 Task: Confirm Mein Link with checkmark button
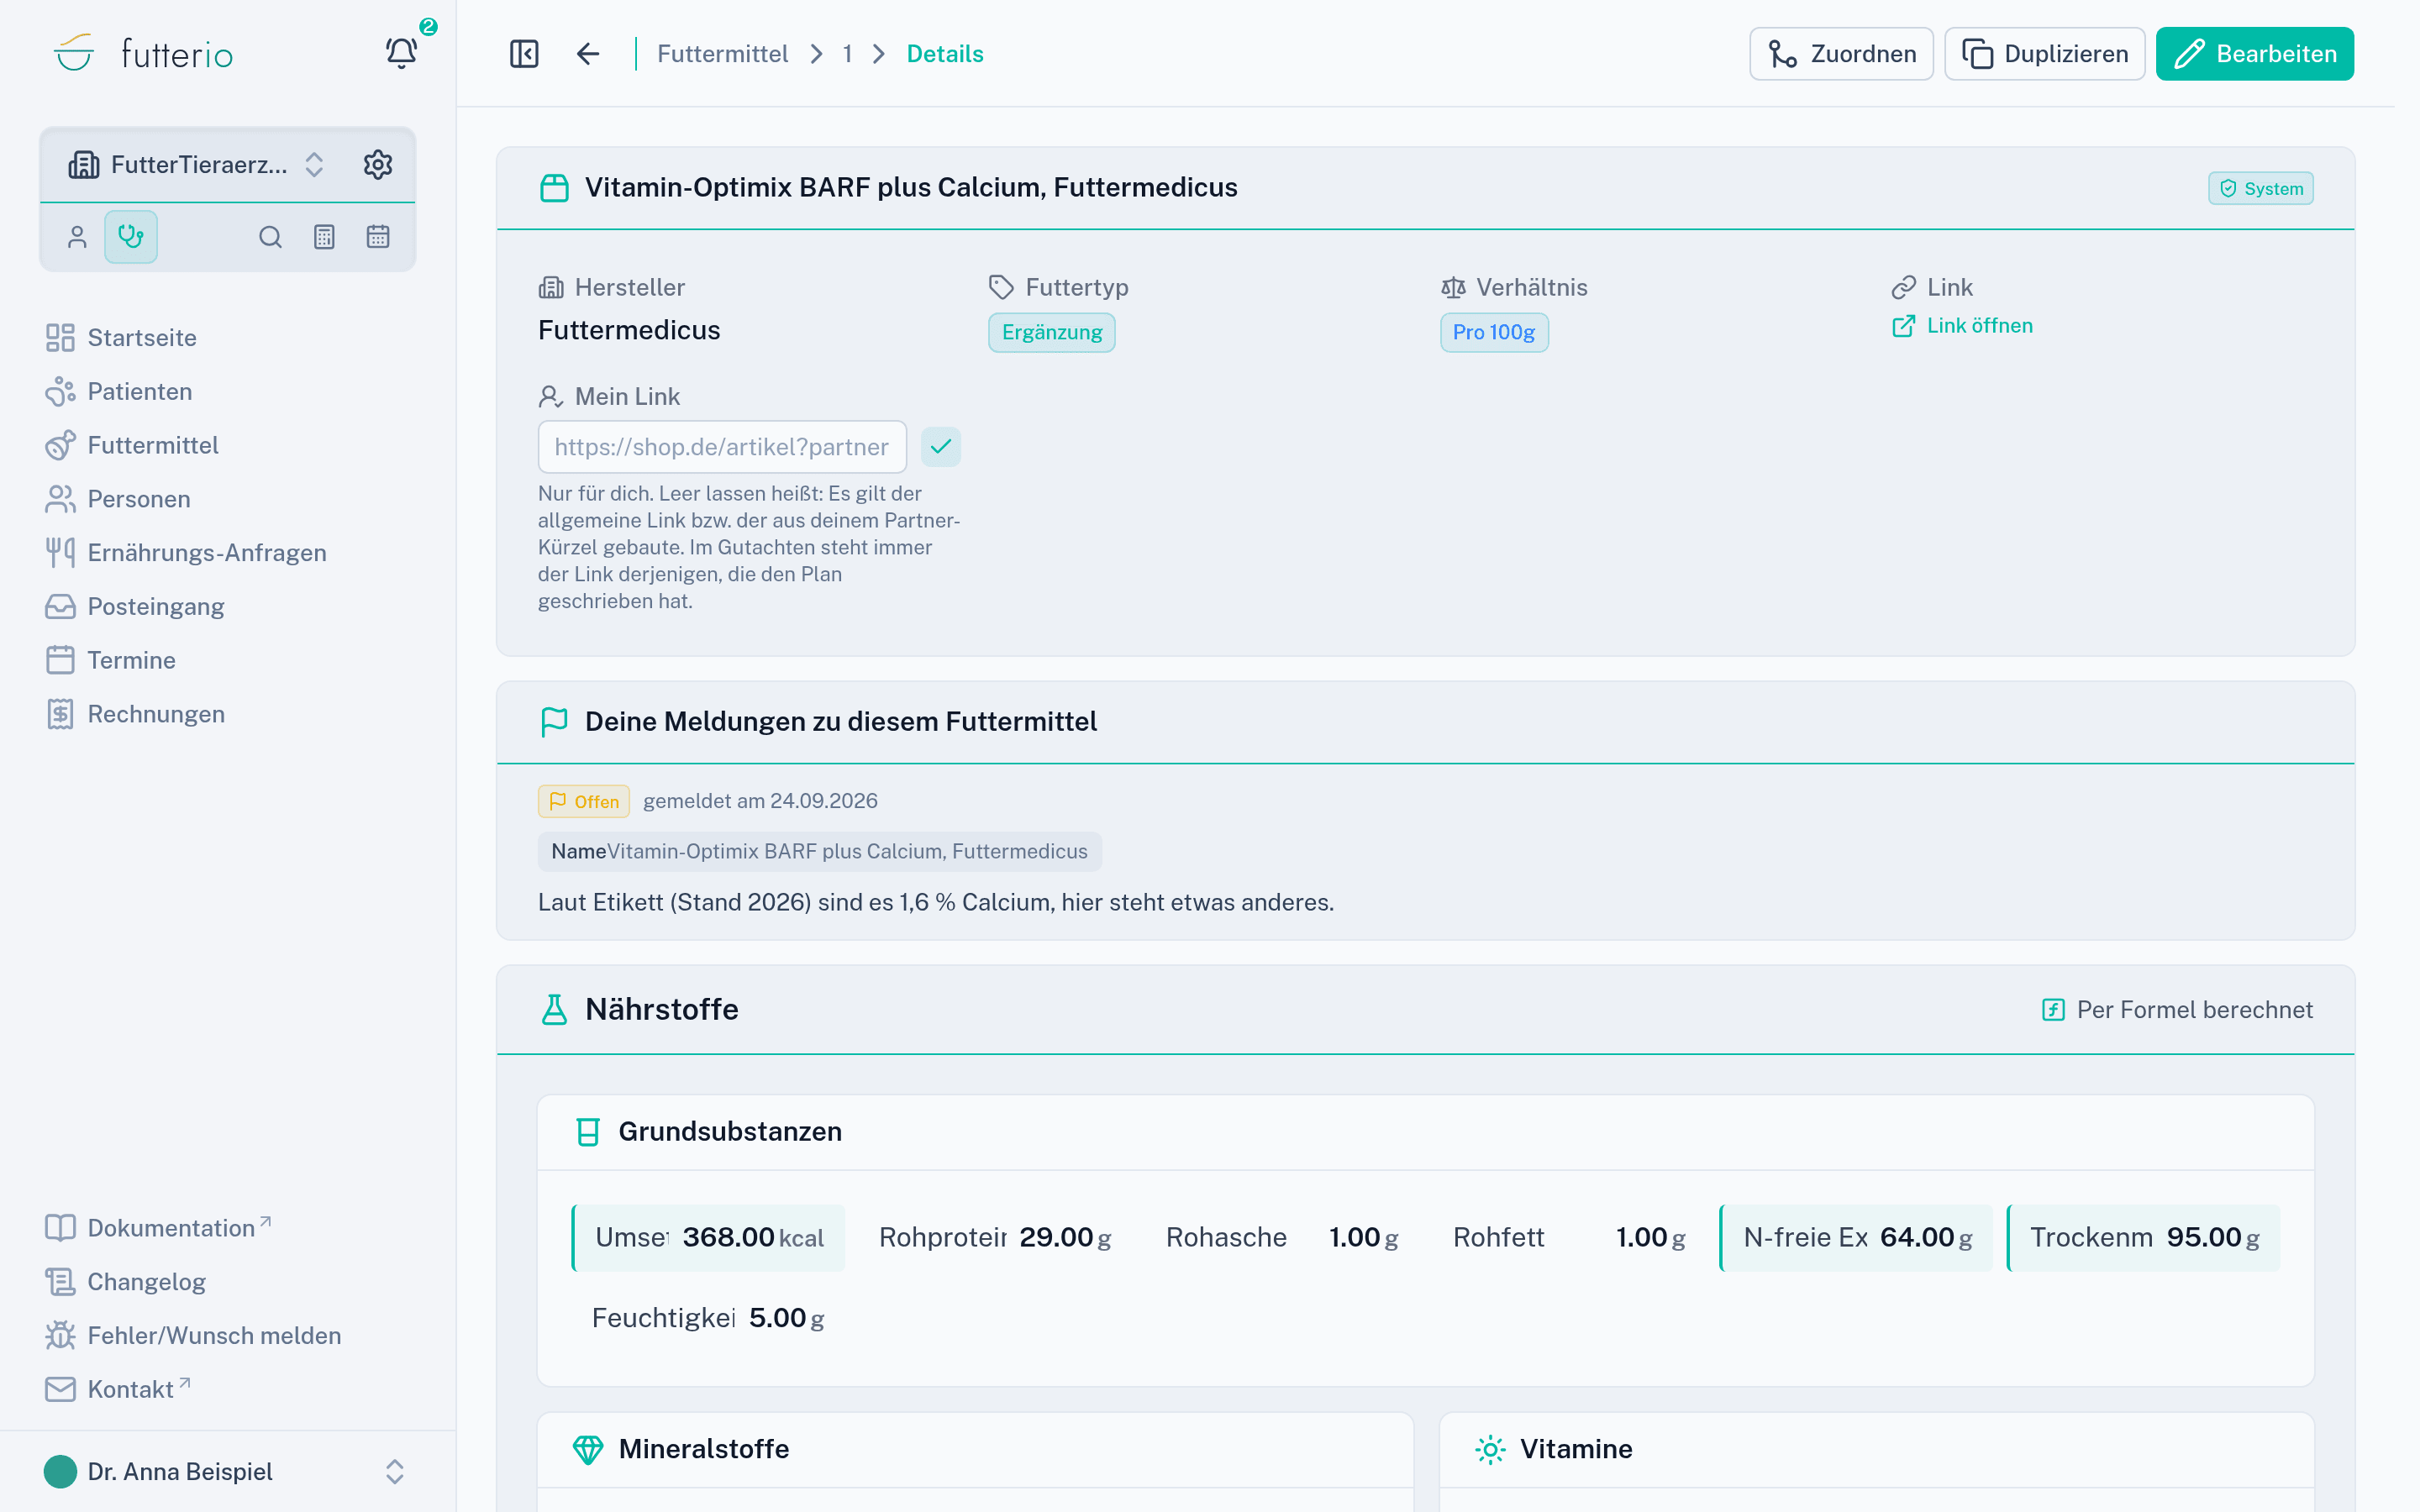pyautogui.click(x=941, y=447)
